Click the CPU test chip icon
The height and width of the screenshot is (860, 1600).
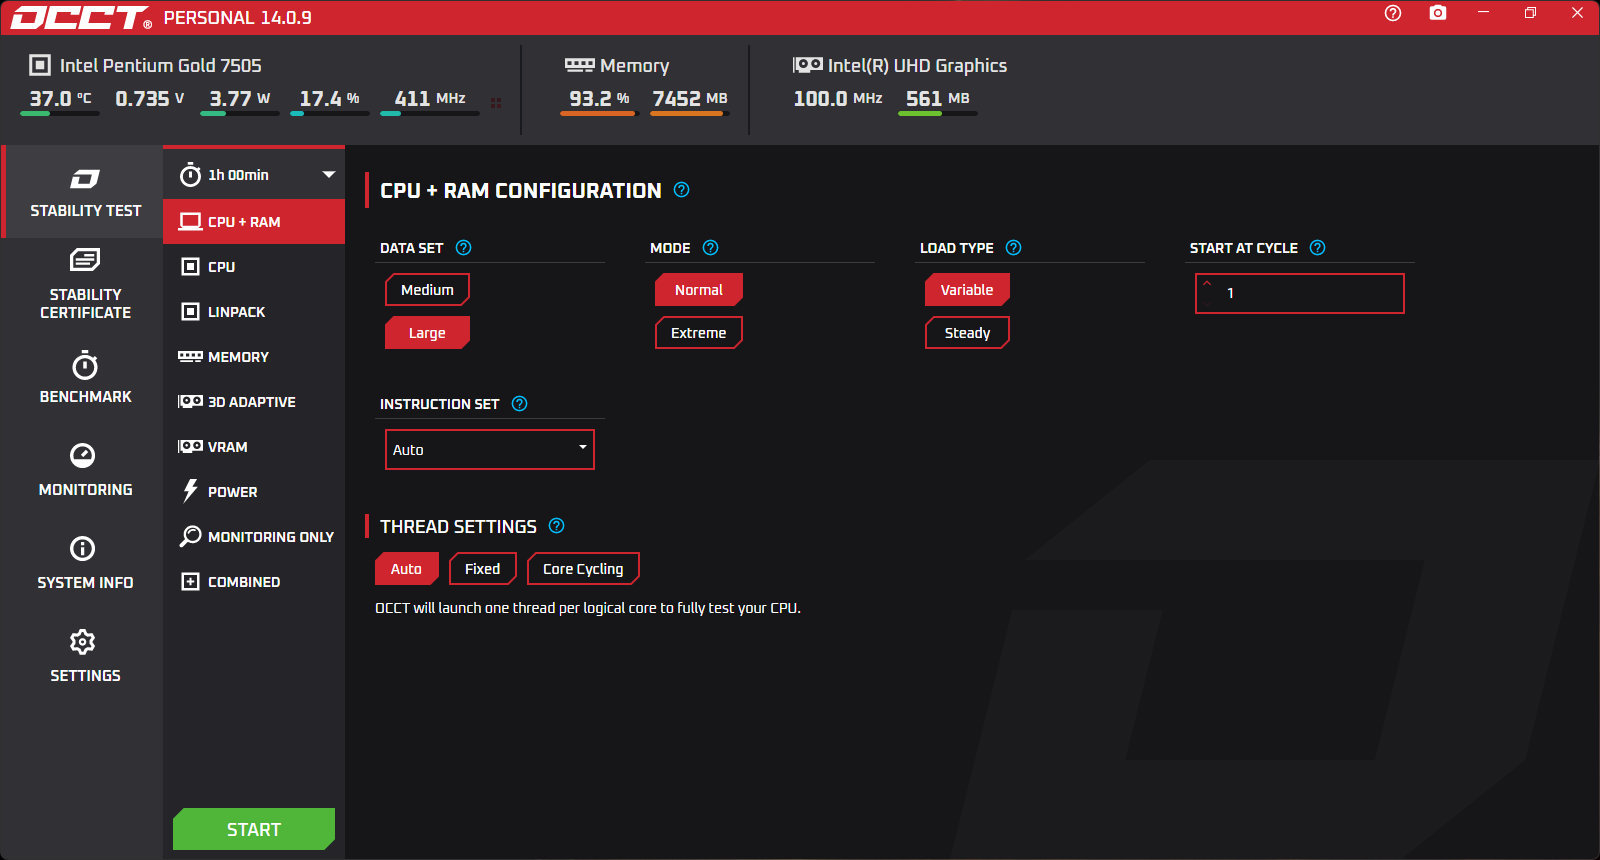[x=190, y=267]
